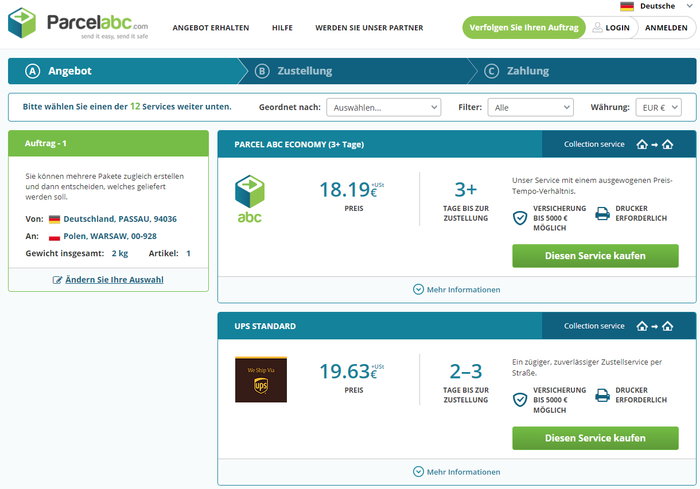Click the ANMELDEN button

click(x=666, y=28)
